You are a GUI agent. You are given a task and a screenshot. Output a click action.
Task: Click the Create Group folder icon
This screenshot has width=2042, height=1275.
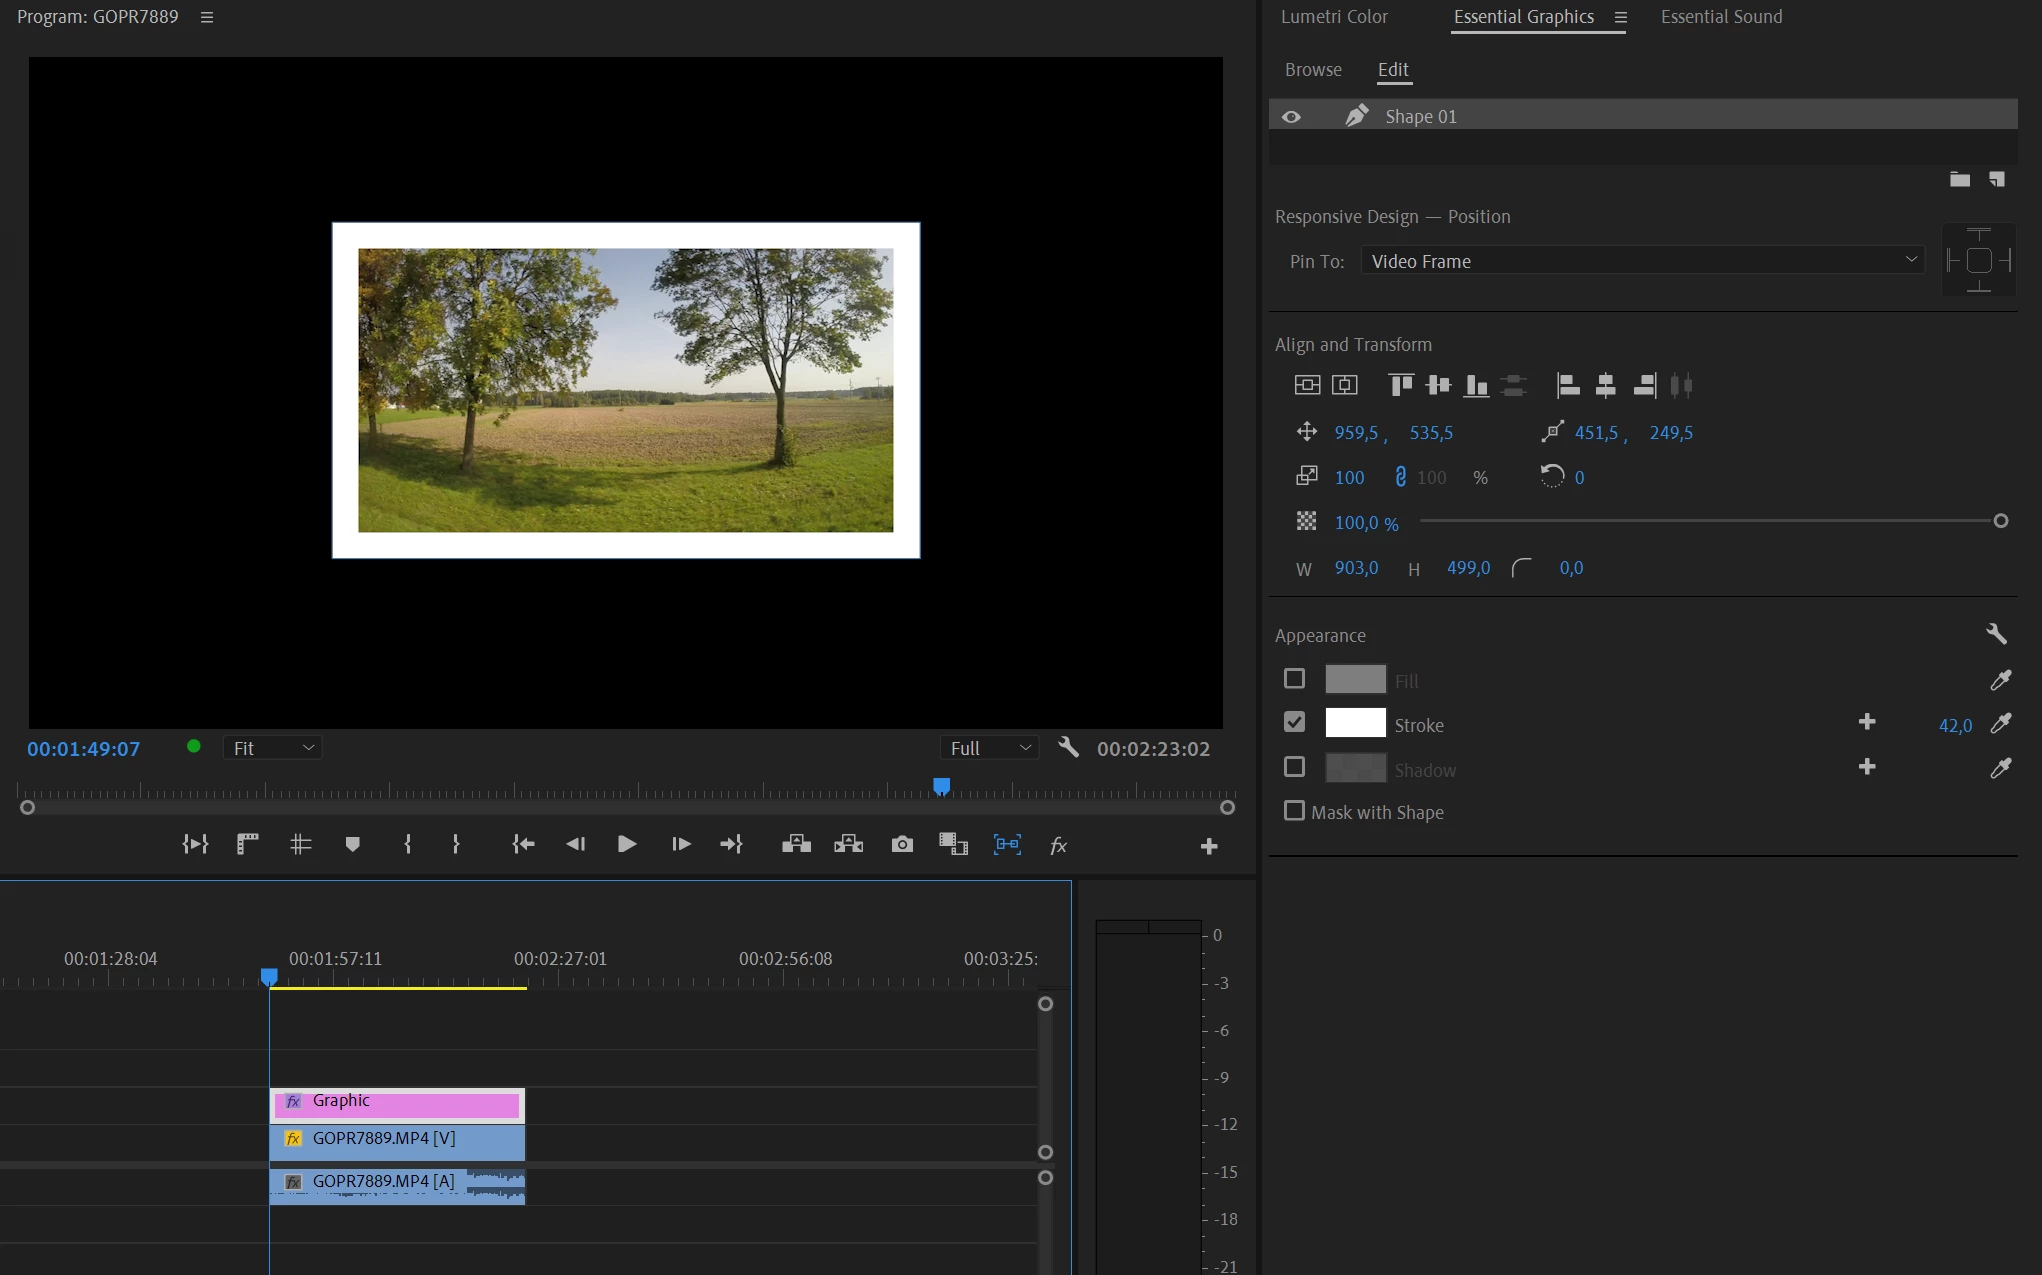tap(1959, 180)
